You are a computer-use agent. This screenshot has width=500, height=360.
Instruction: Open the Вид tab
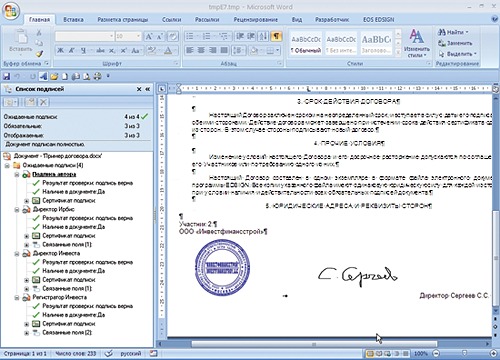(x=297, y=20)
